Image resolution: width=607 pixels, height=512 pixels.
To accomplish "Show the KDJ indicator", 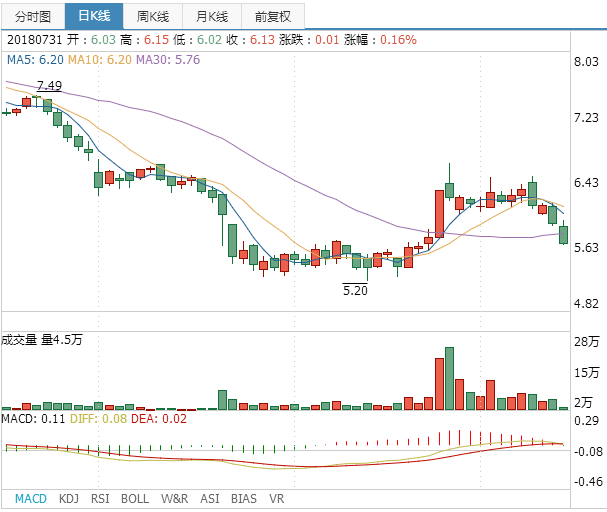I will [69, 497].
